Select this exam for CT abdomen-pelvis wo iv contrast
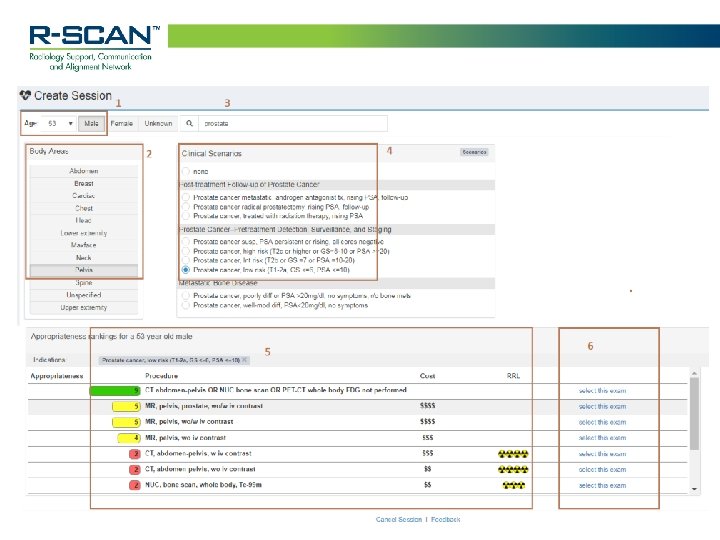The width and height of the screenshot is (720, 540). 602,469
